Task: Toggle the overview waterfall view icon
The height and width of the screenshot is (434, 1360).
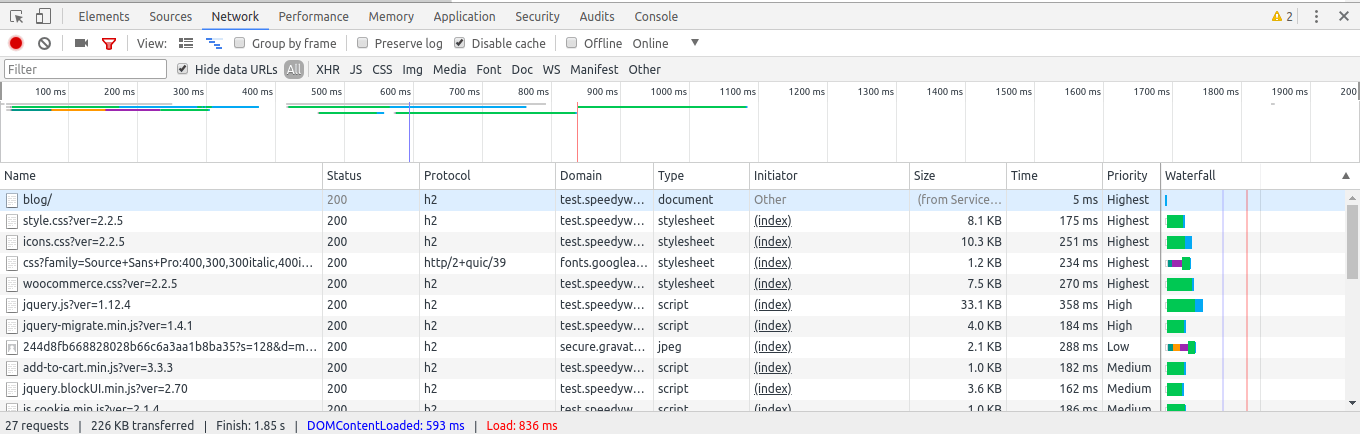Action: coord(213,43)
